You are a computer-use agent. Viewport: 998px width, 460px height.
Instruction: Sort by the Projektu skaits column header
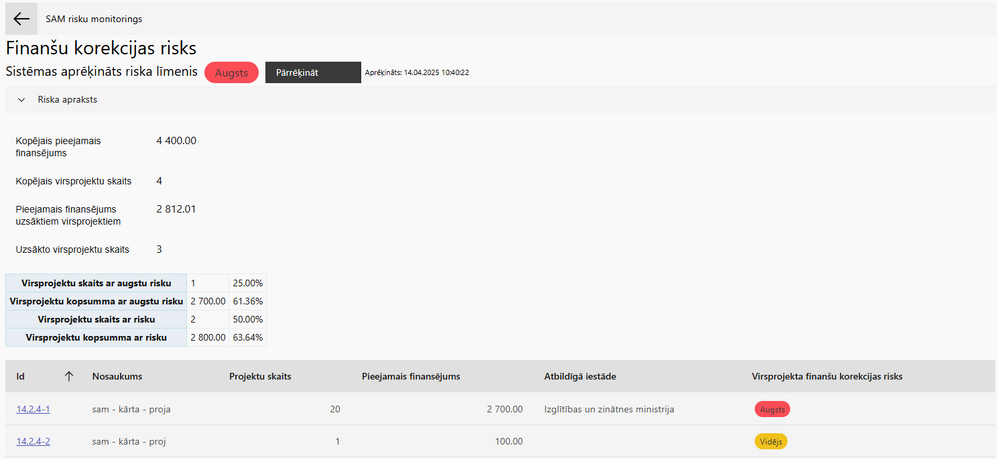(x=260, y=377)
